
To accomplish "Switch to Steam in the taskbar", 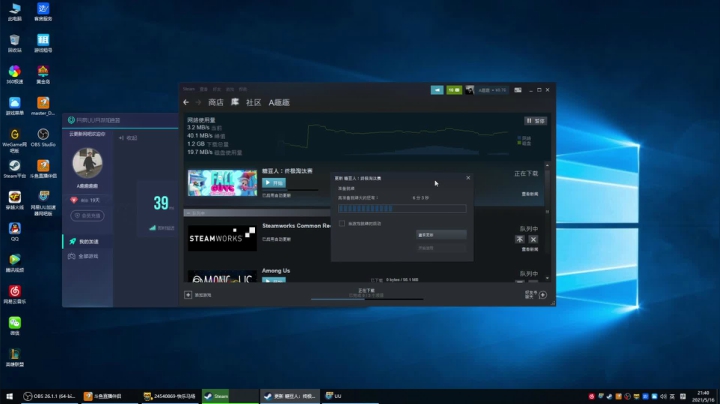I will (230, 396).
